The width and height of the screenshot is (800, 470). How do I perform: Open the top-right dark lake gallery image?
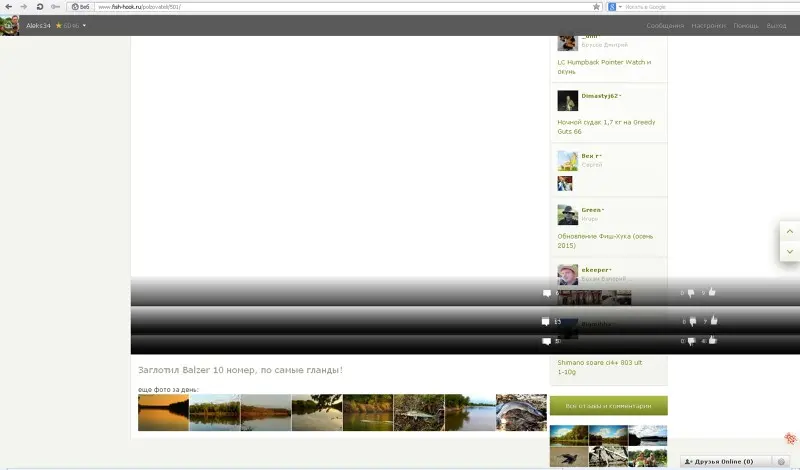[648, 435]
